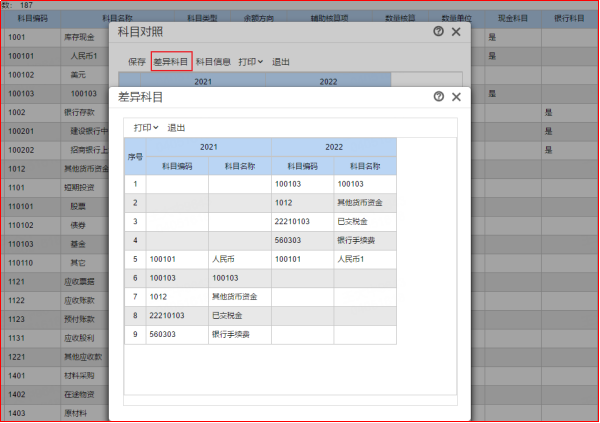Open 科目信息 in 科目对照 toolbar

tap(213, 62)
